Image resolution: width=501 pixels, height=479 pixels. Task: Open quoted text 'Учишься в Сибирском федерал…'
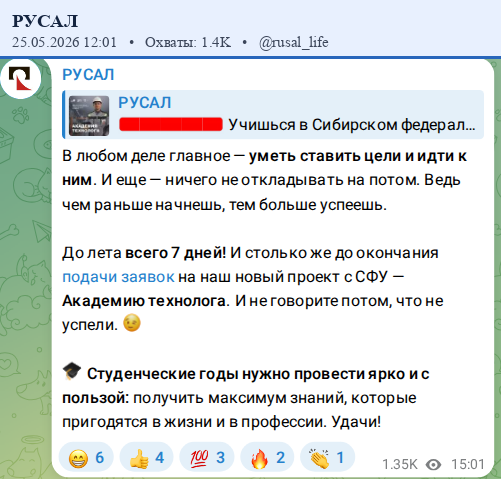point(352,125)
